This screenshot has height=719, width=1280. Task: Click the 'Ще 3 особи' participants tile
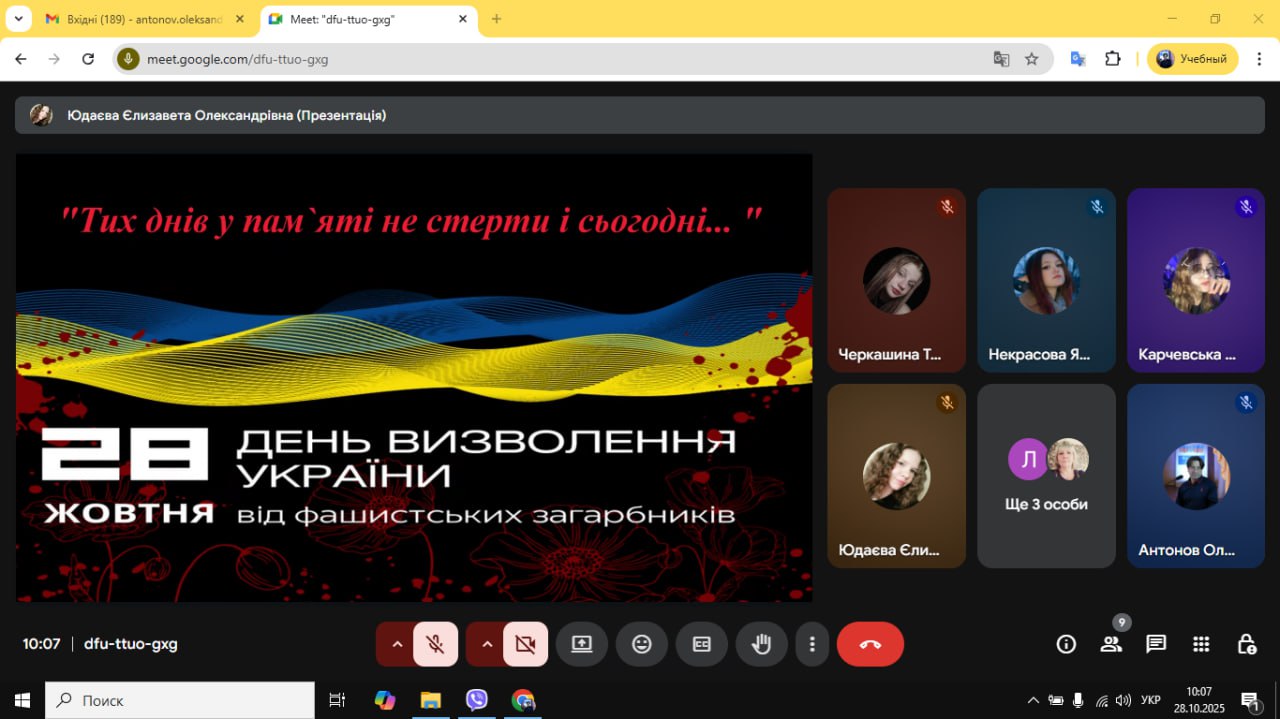pyautogui.click(x=1046, y=476)
